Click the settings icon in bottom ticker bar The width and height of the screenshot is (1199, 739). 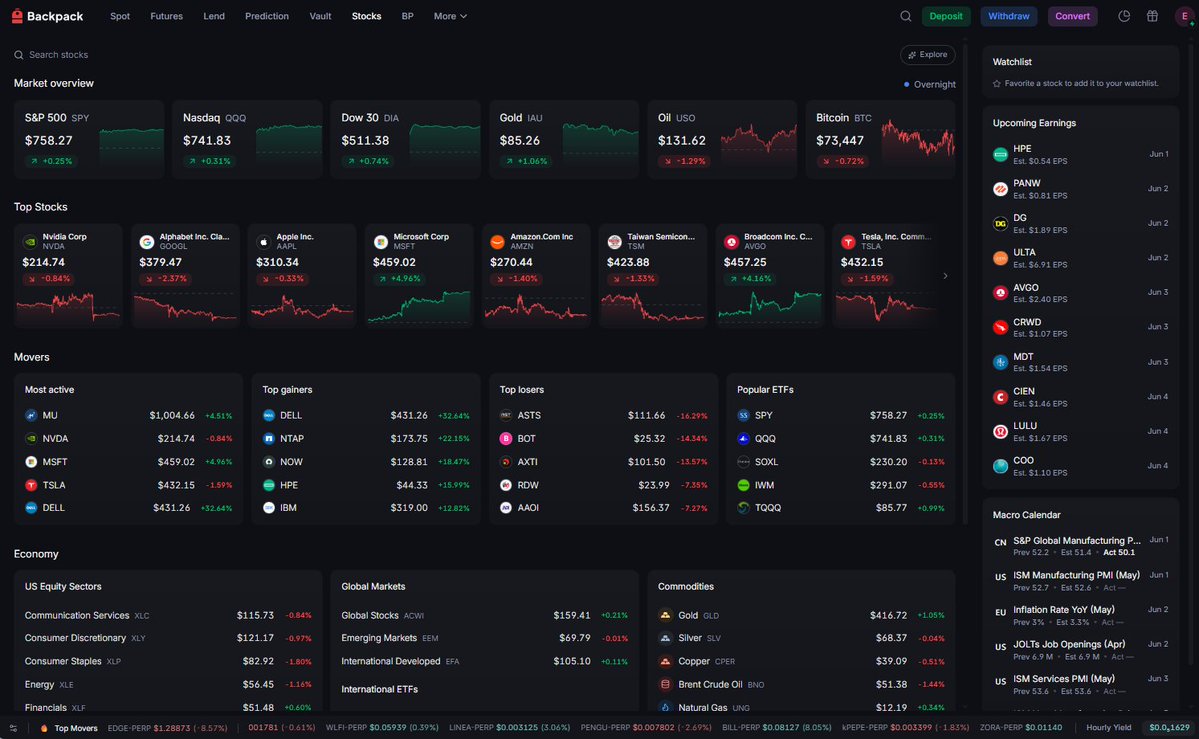click(13, 728)
